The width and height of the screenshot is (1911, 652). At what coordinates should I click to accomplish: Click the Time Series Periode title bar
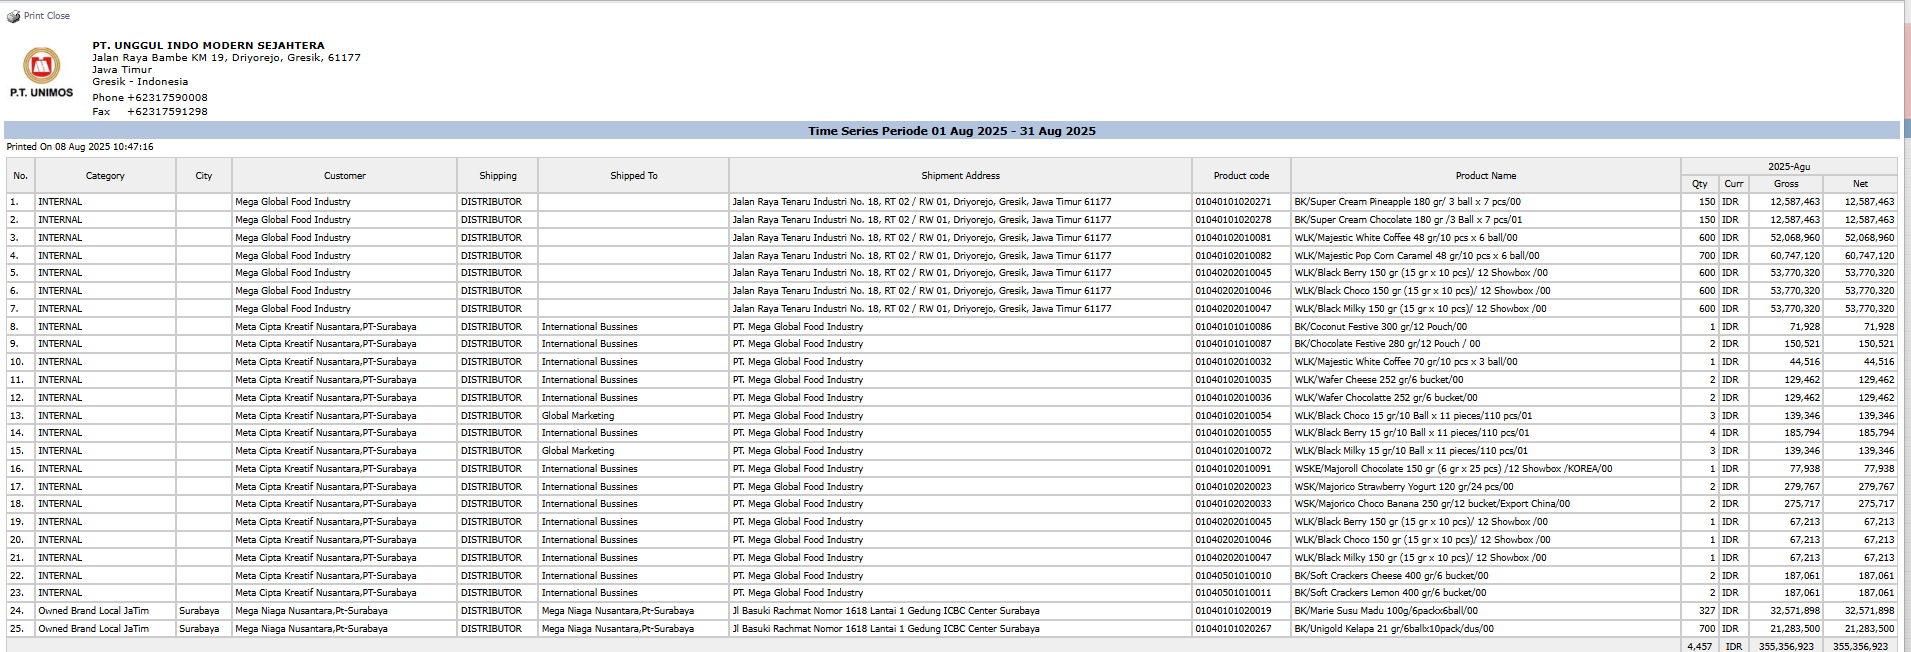point(951,131)
